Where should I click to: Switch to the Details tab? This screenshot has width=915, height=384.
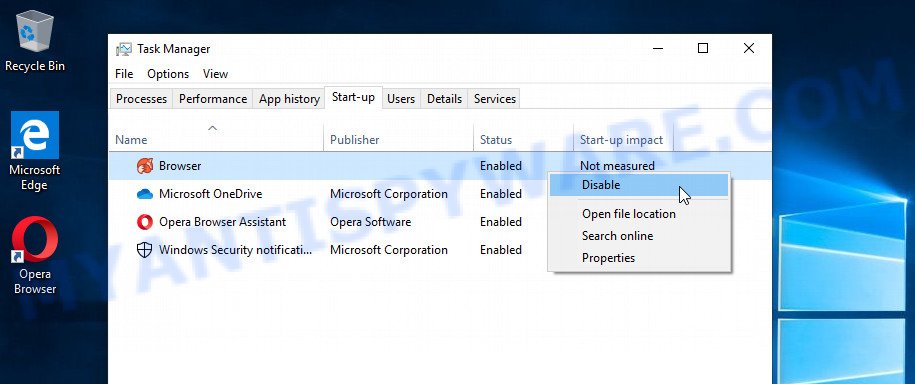444,99
